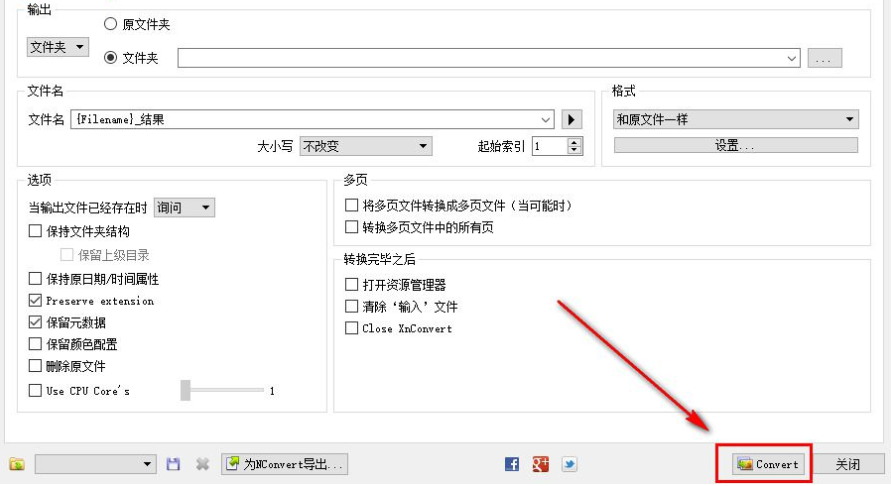Share via Facebook icon
The height and width of the screenshot is (486, 891).
(511, 464)
